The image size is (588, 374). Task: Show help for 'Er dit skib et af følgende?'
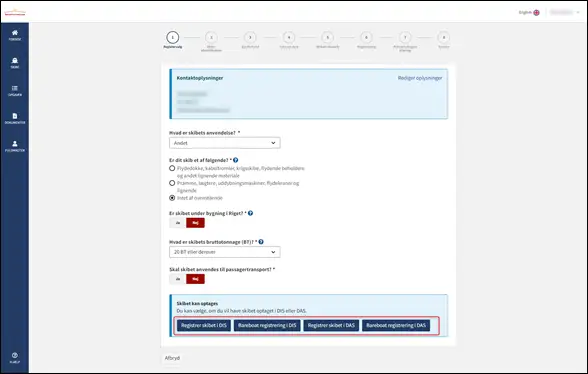point(236,160)
